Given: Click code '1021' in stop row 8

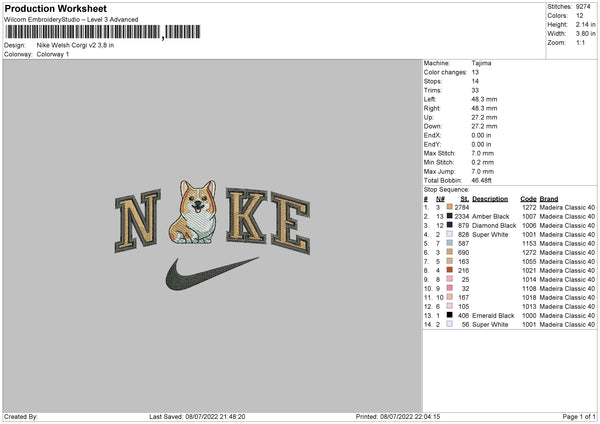Looking at the screenshot, I should (x=529, y=271).
